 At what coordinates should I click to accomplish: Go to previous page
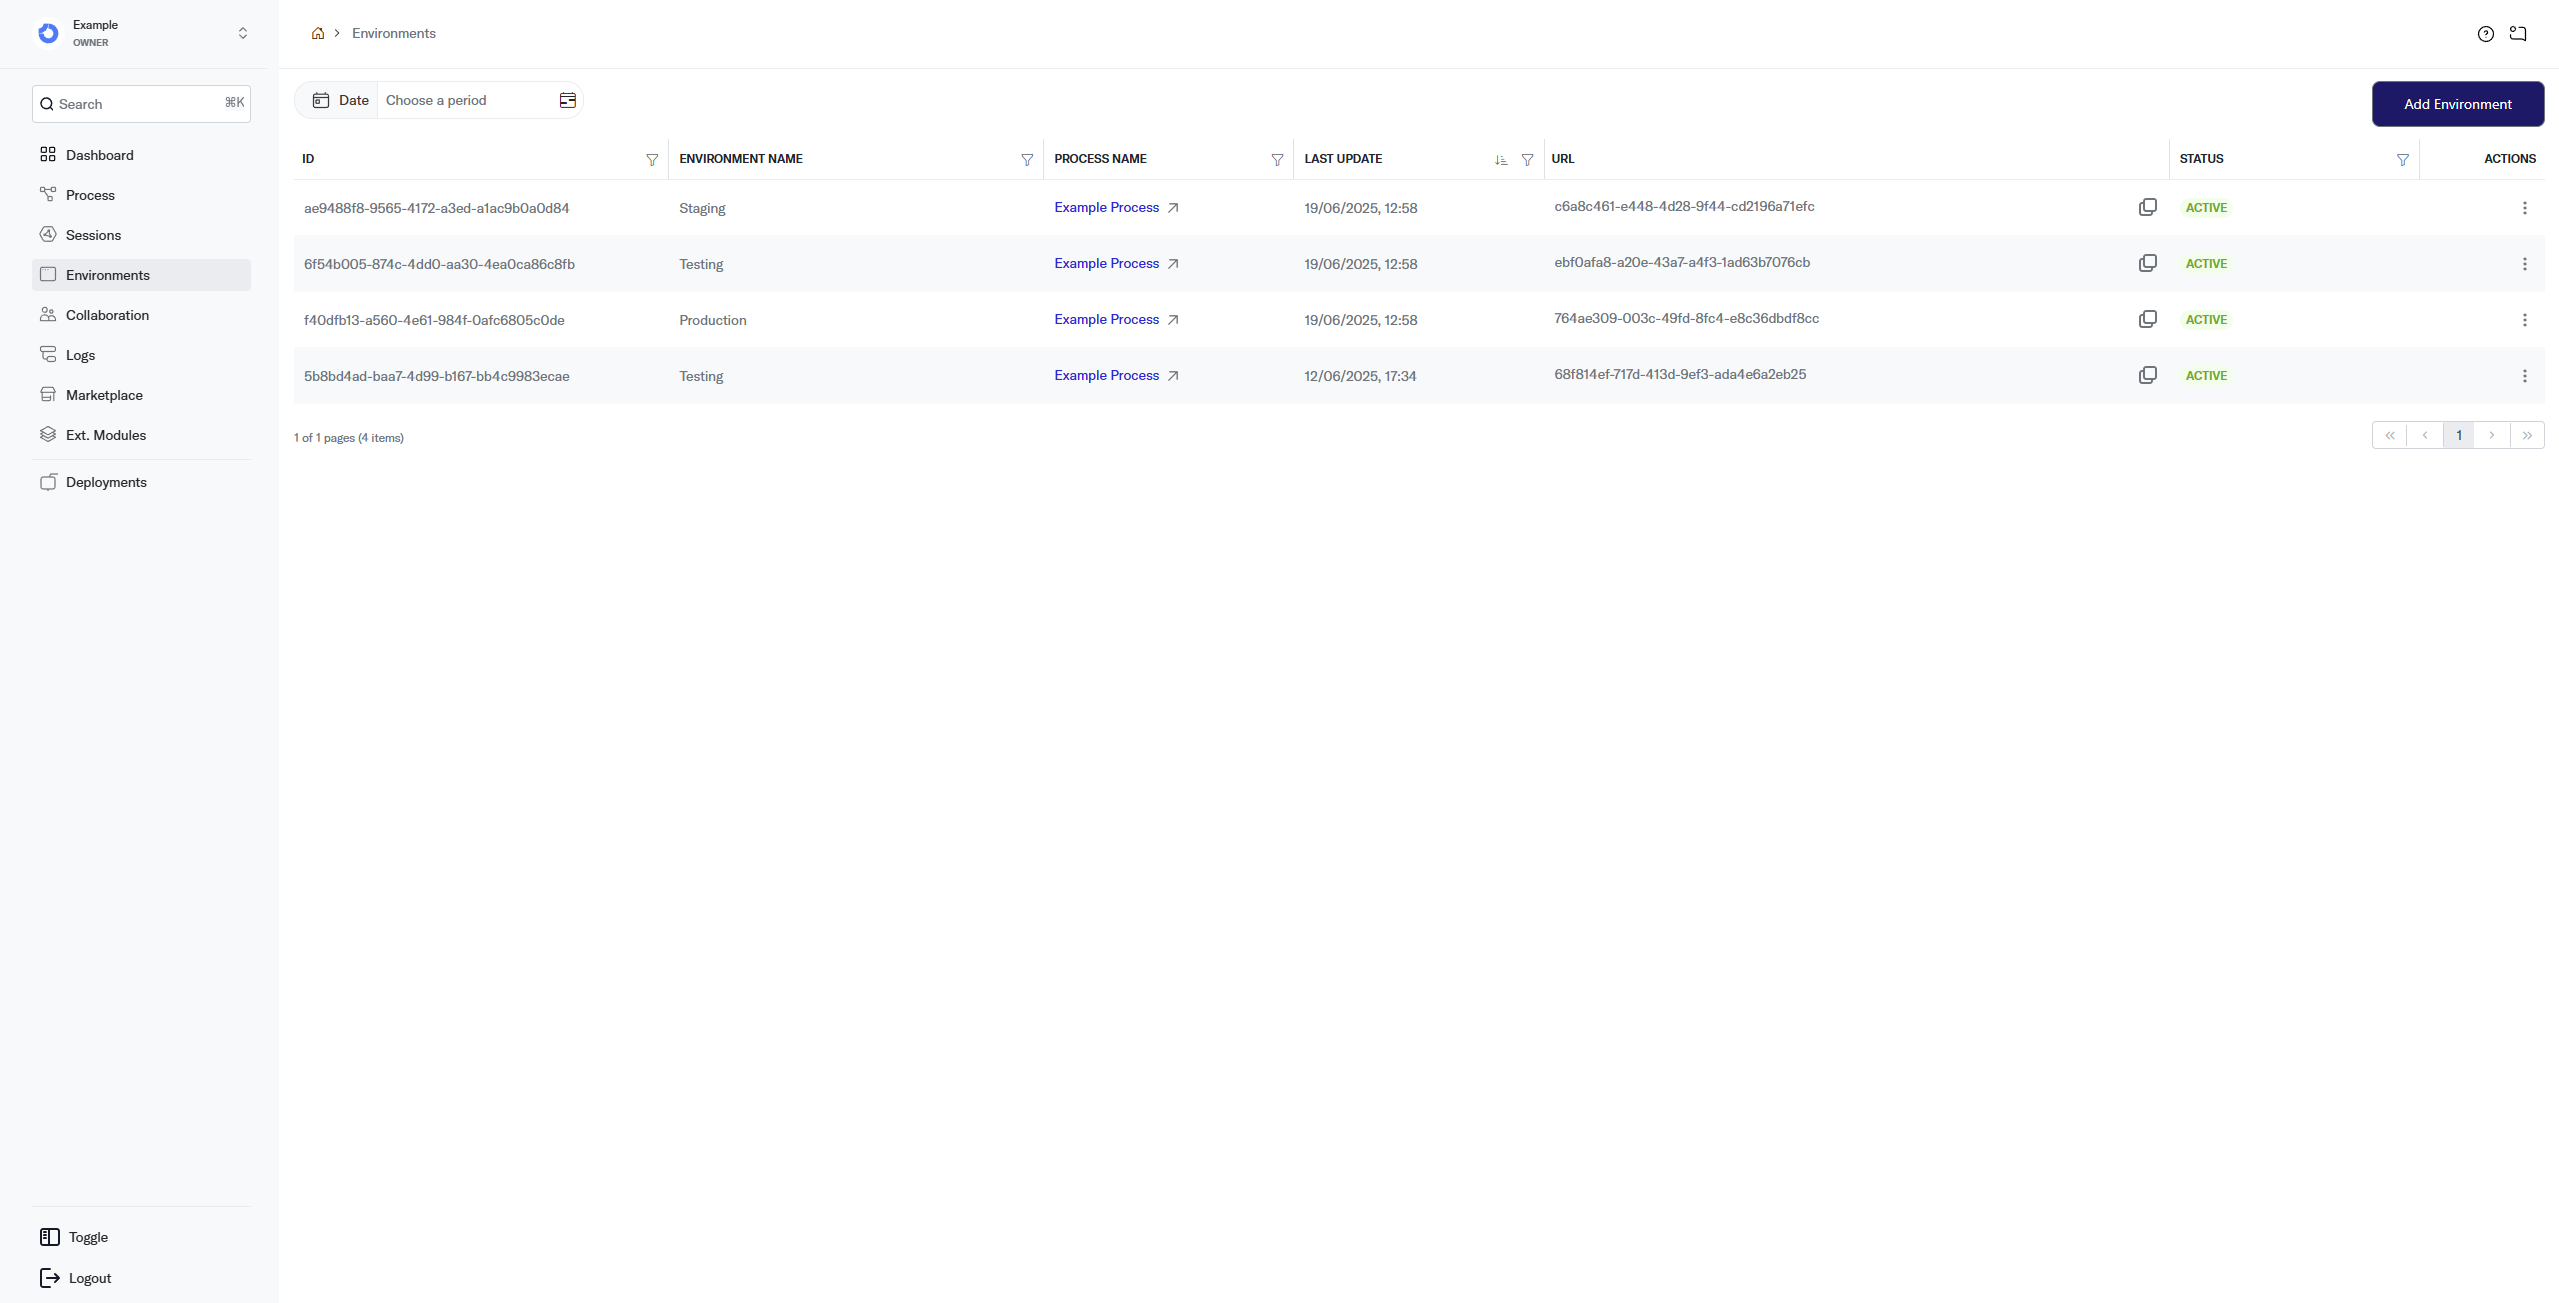point(2425,435)
